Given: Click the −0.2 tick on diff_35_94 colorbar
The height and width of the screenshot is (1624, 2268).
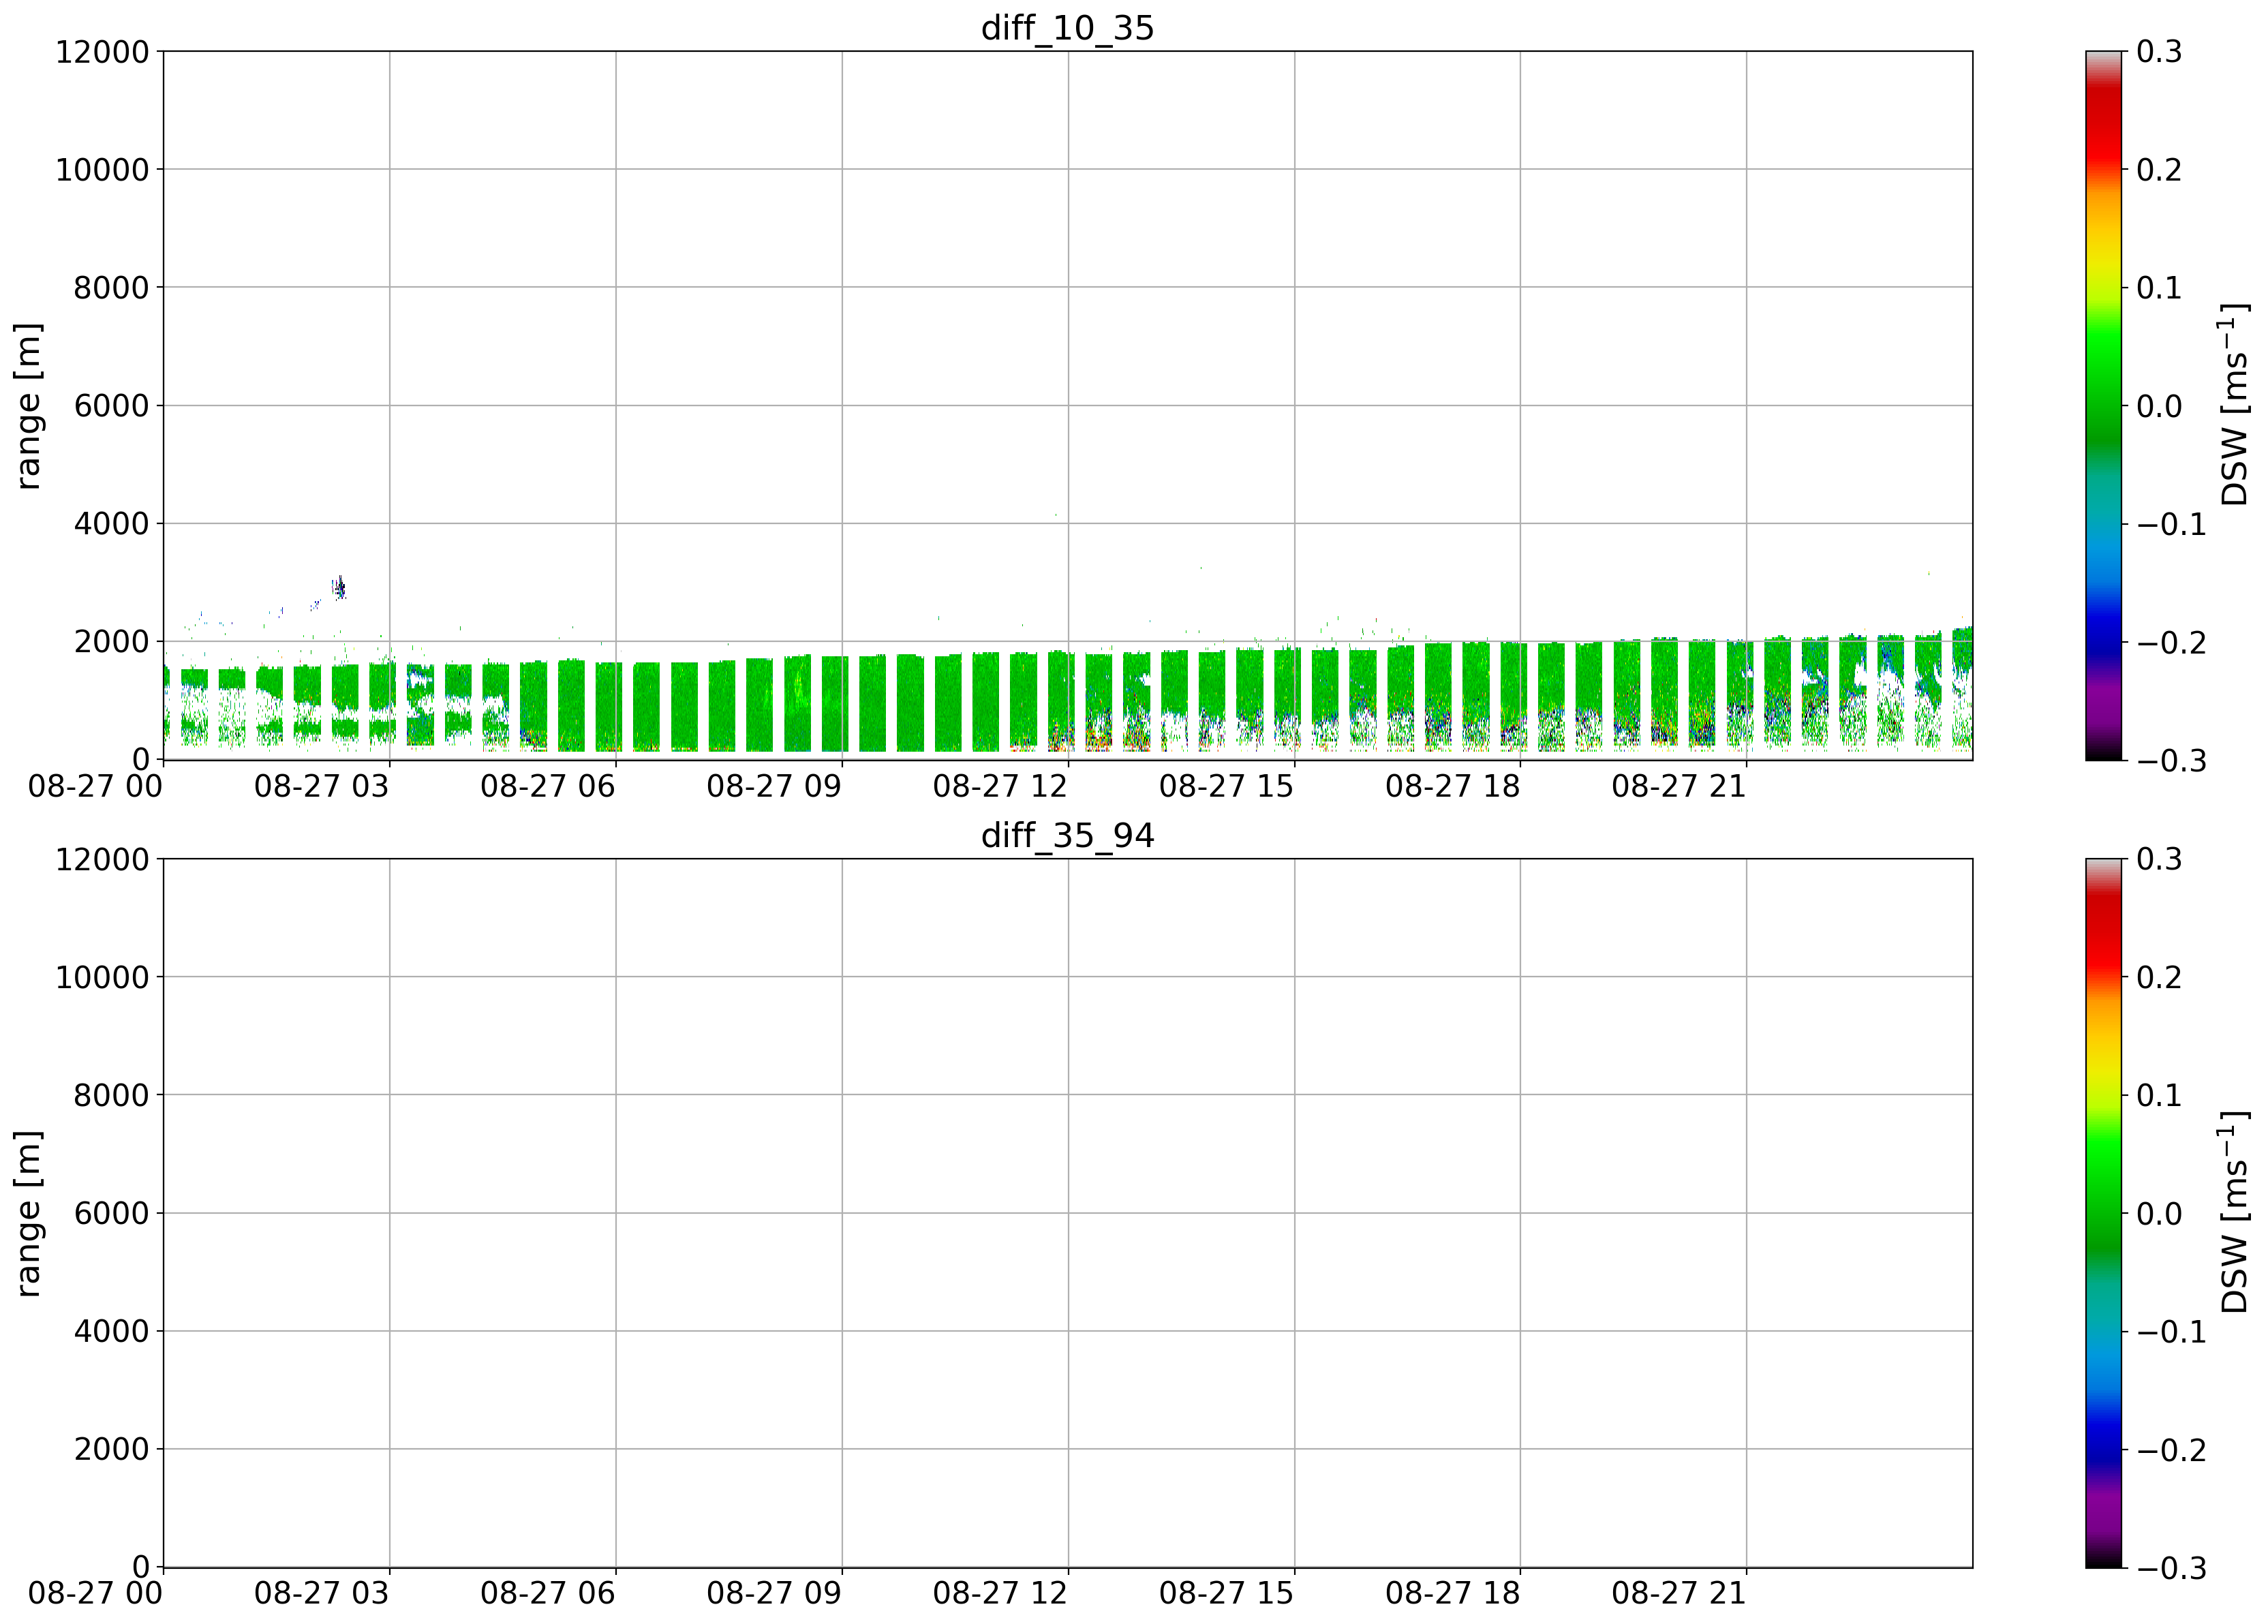Looking at the screenshot, I should tap(2171, 1450).
